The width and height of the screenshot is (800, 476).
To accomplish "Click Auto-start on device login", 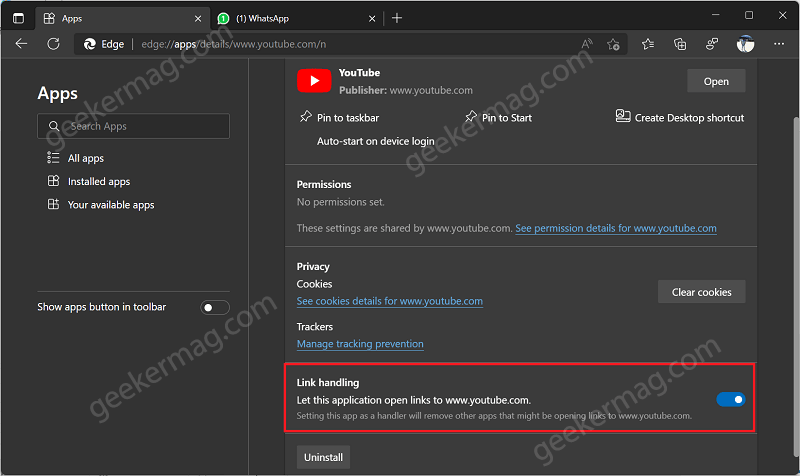I will click(376, 141).
